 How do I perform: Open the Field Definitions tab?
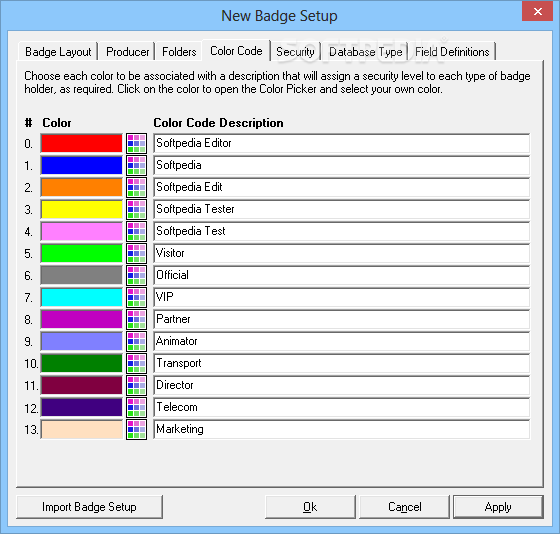[452, 52]
